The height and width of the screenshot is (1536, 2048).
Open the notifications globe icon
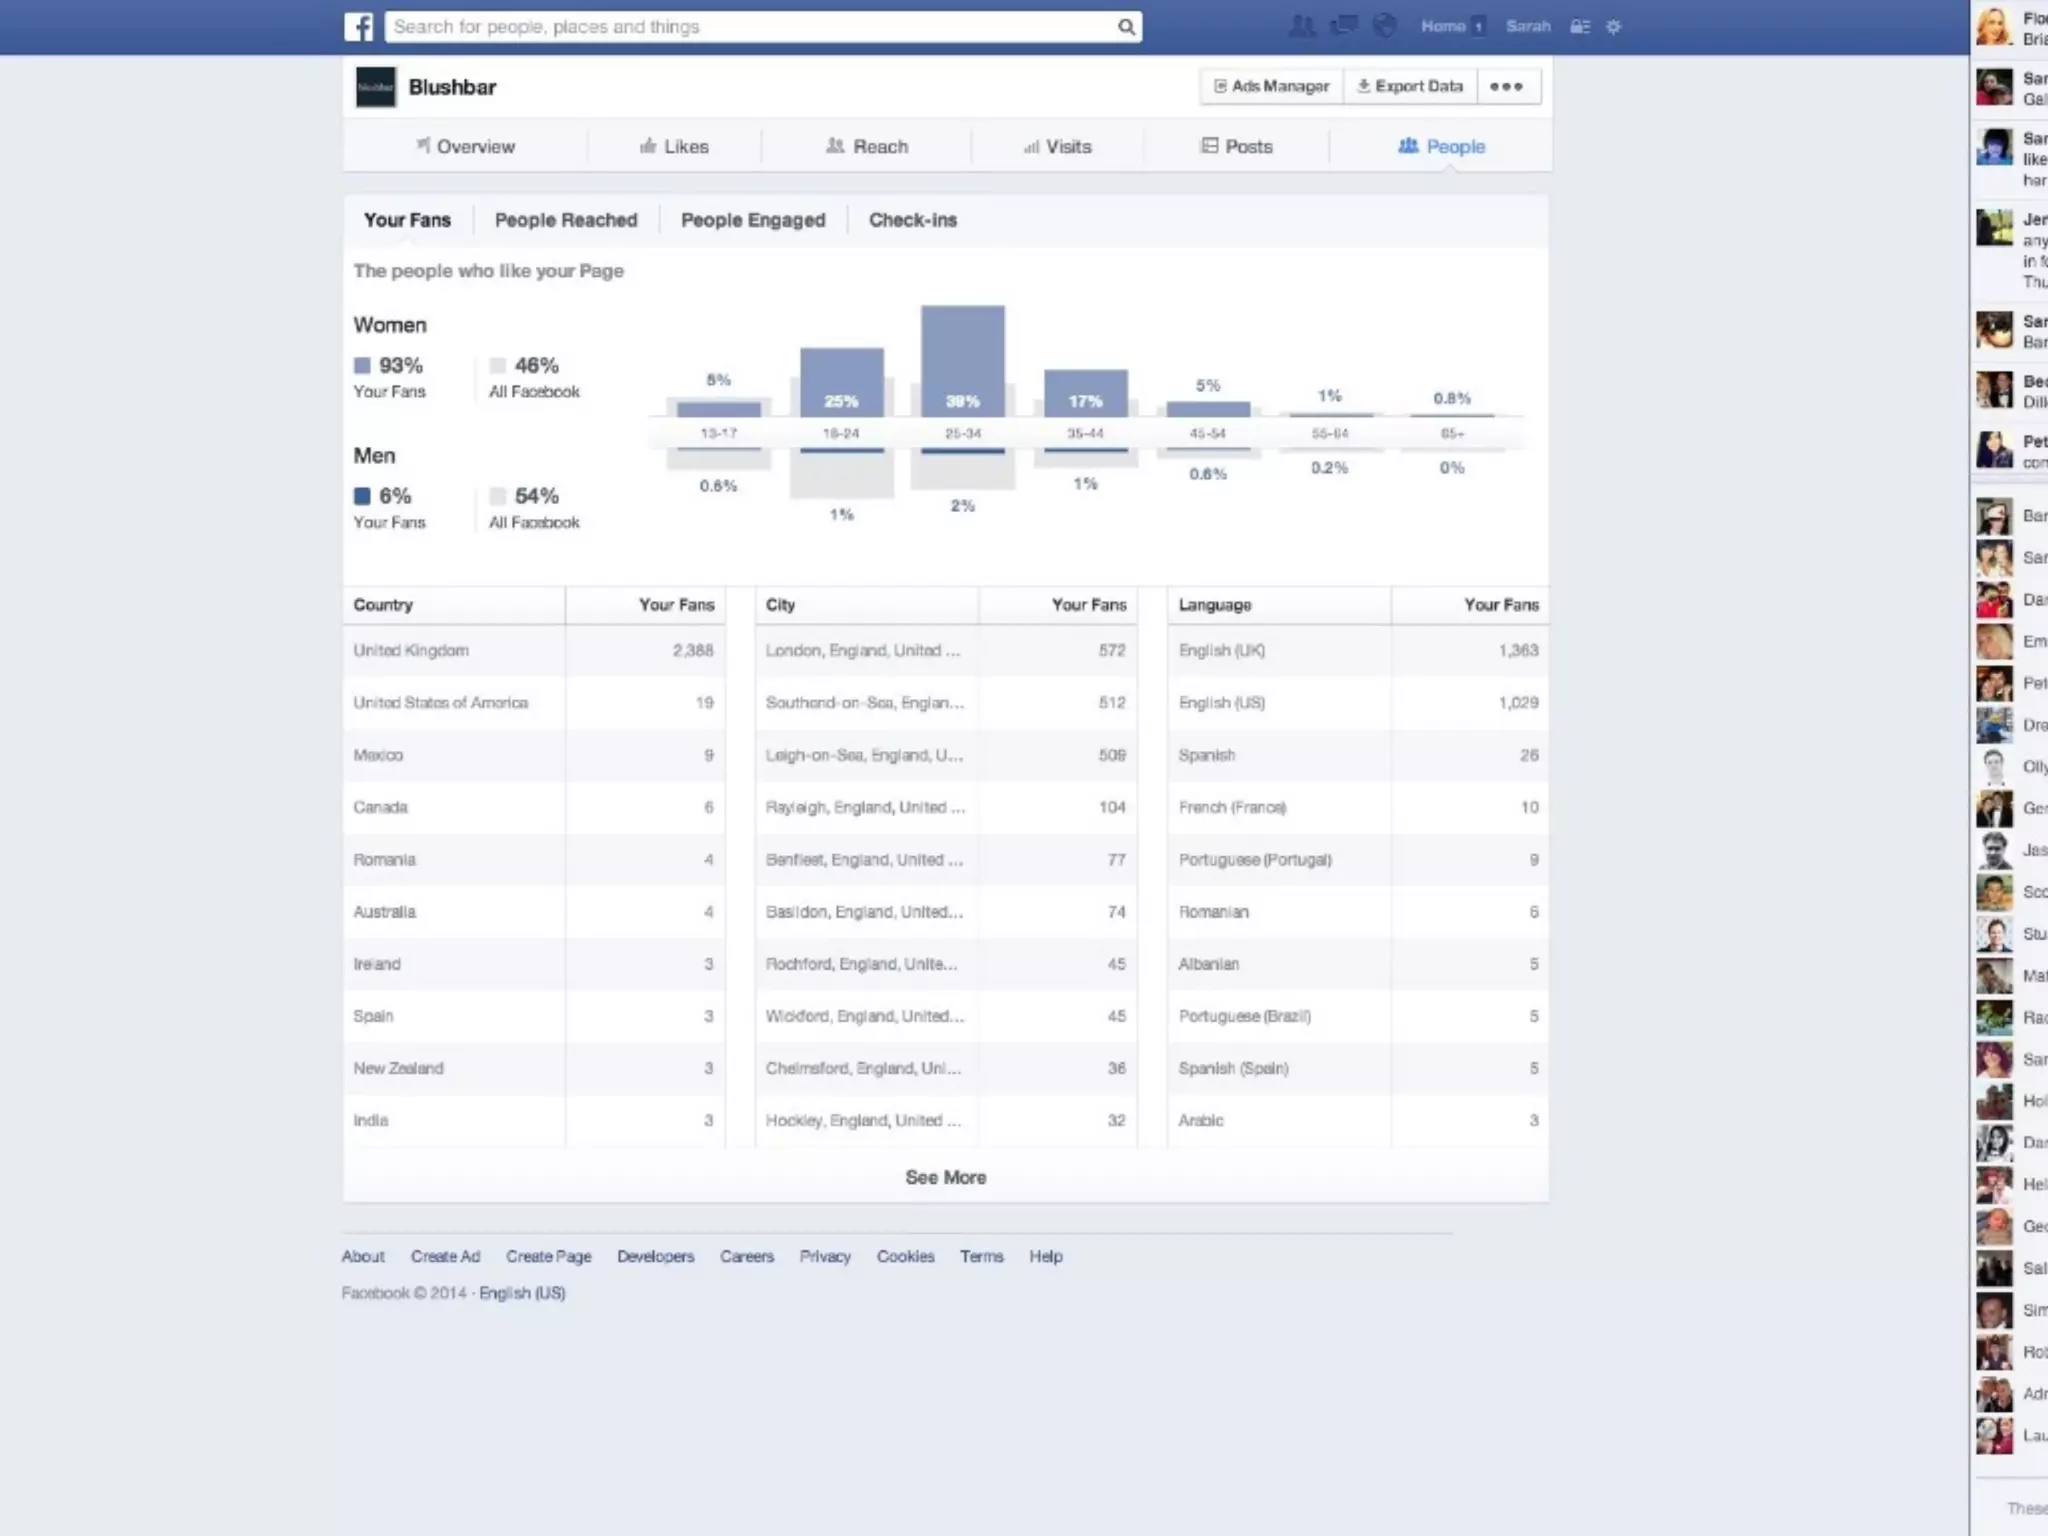(x=1385, y=26)
